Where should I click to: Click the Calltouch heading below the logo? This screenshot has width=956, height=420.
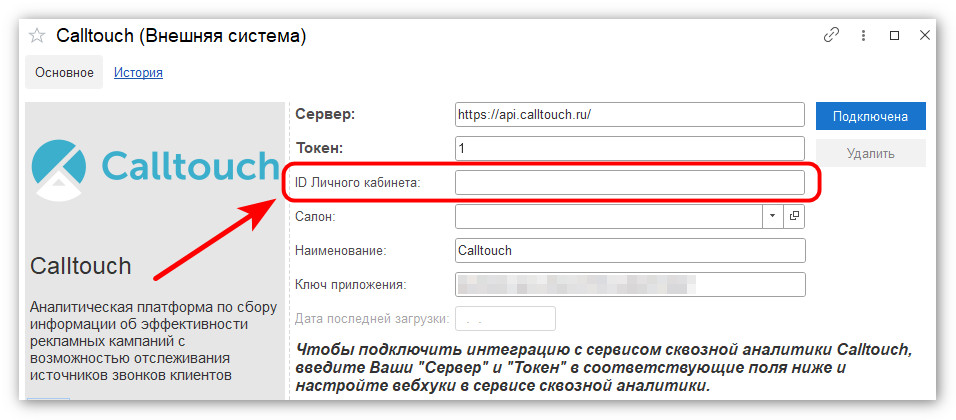point(80,266)
